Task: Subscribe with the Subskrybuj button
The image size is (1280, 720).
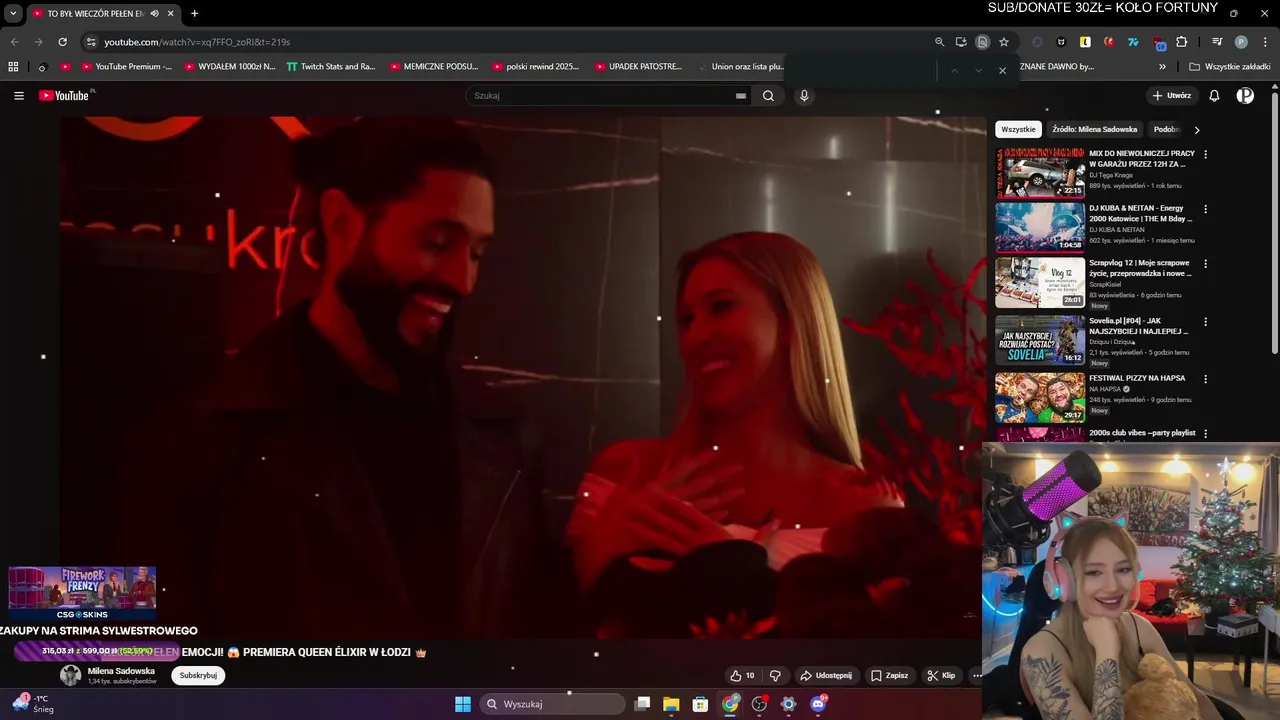Action: (198, 676)
